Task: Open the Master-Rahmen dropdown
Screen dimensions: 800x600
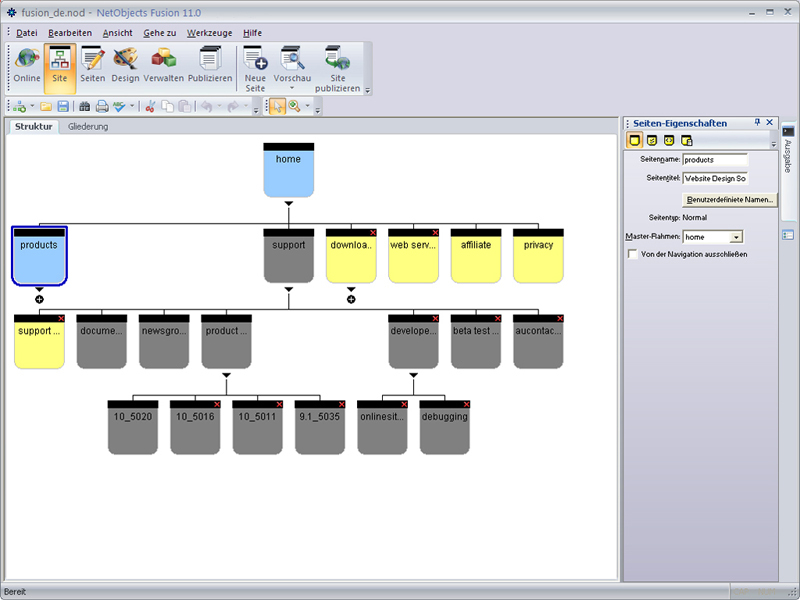Action: [736, 237]
